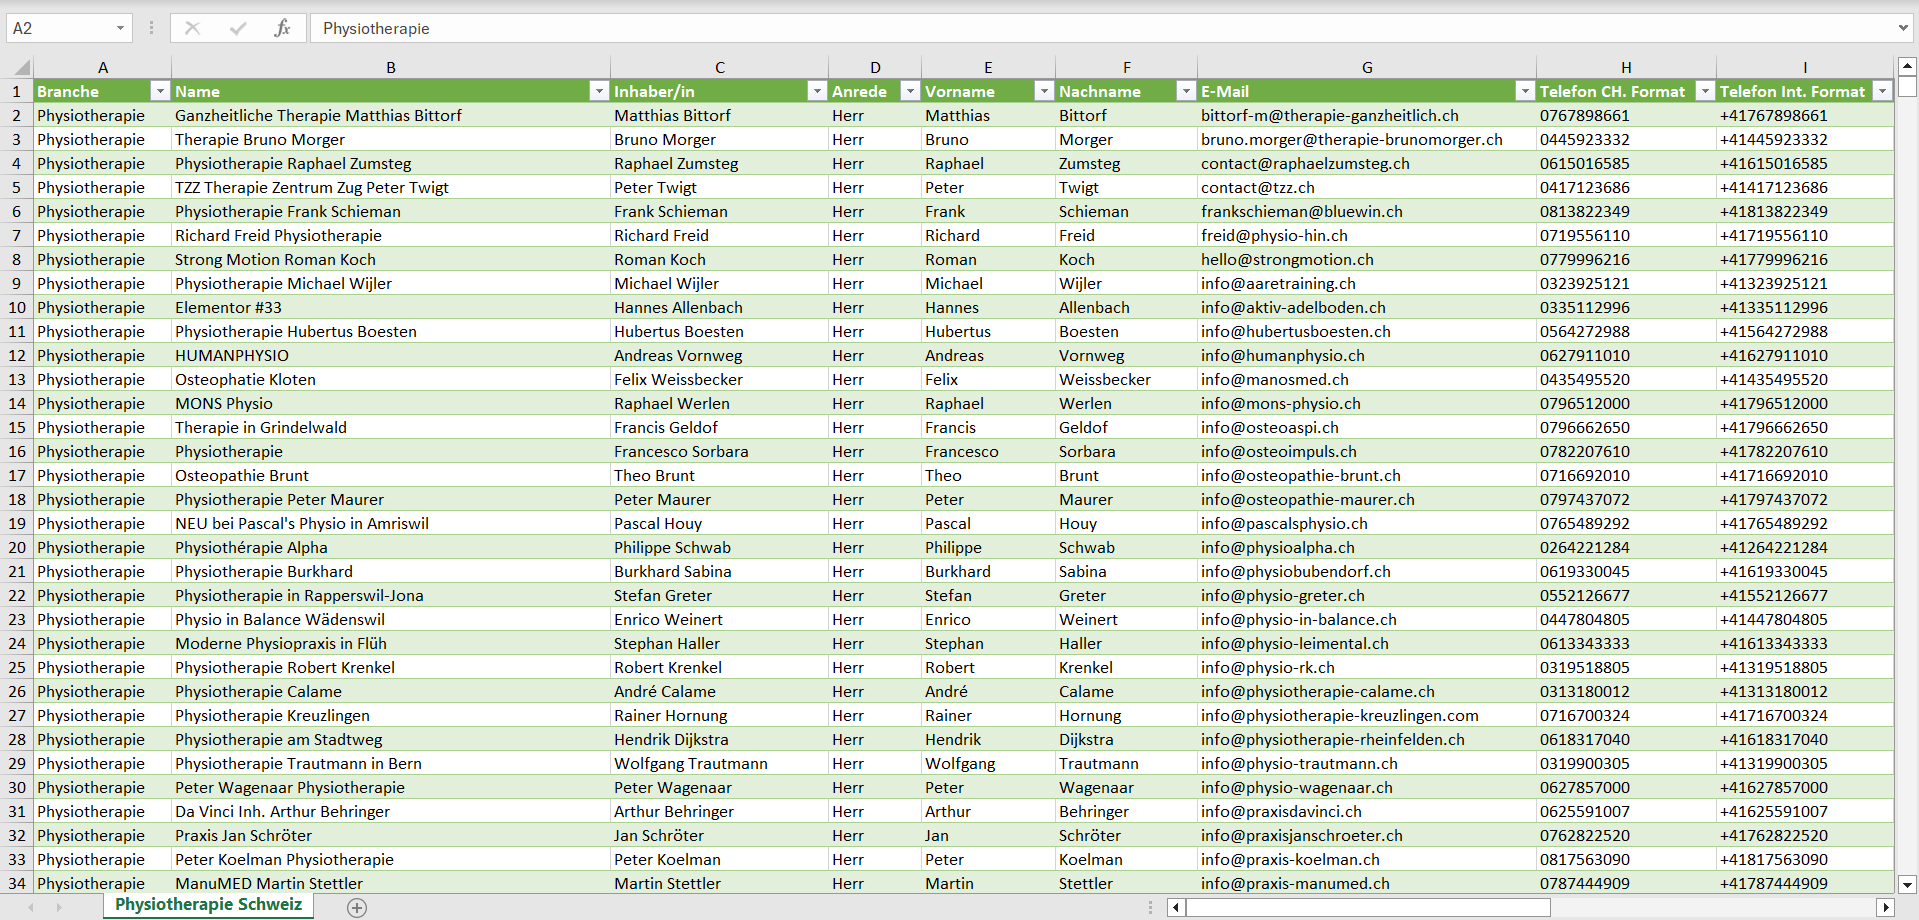
Task: Select the cell 'info@pascalsphysio.ch'
Action: pyautogui.click(x=1367, y=523)
